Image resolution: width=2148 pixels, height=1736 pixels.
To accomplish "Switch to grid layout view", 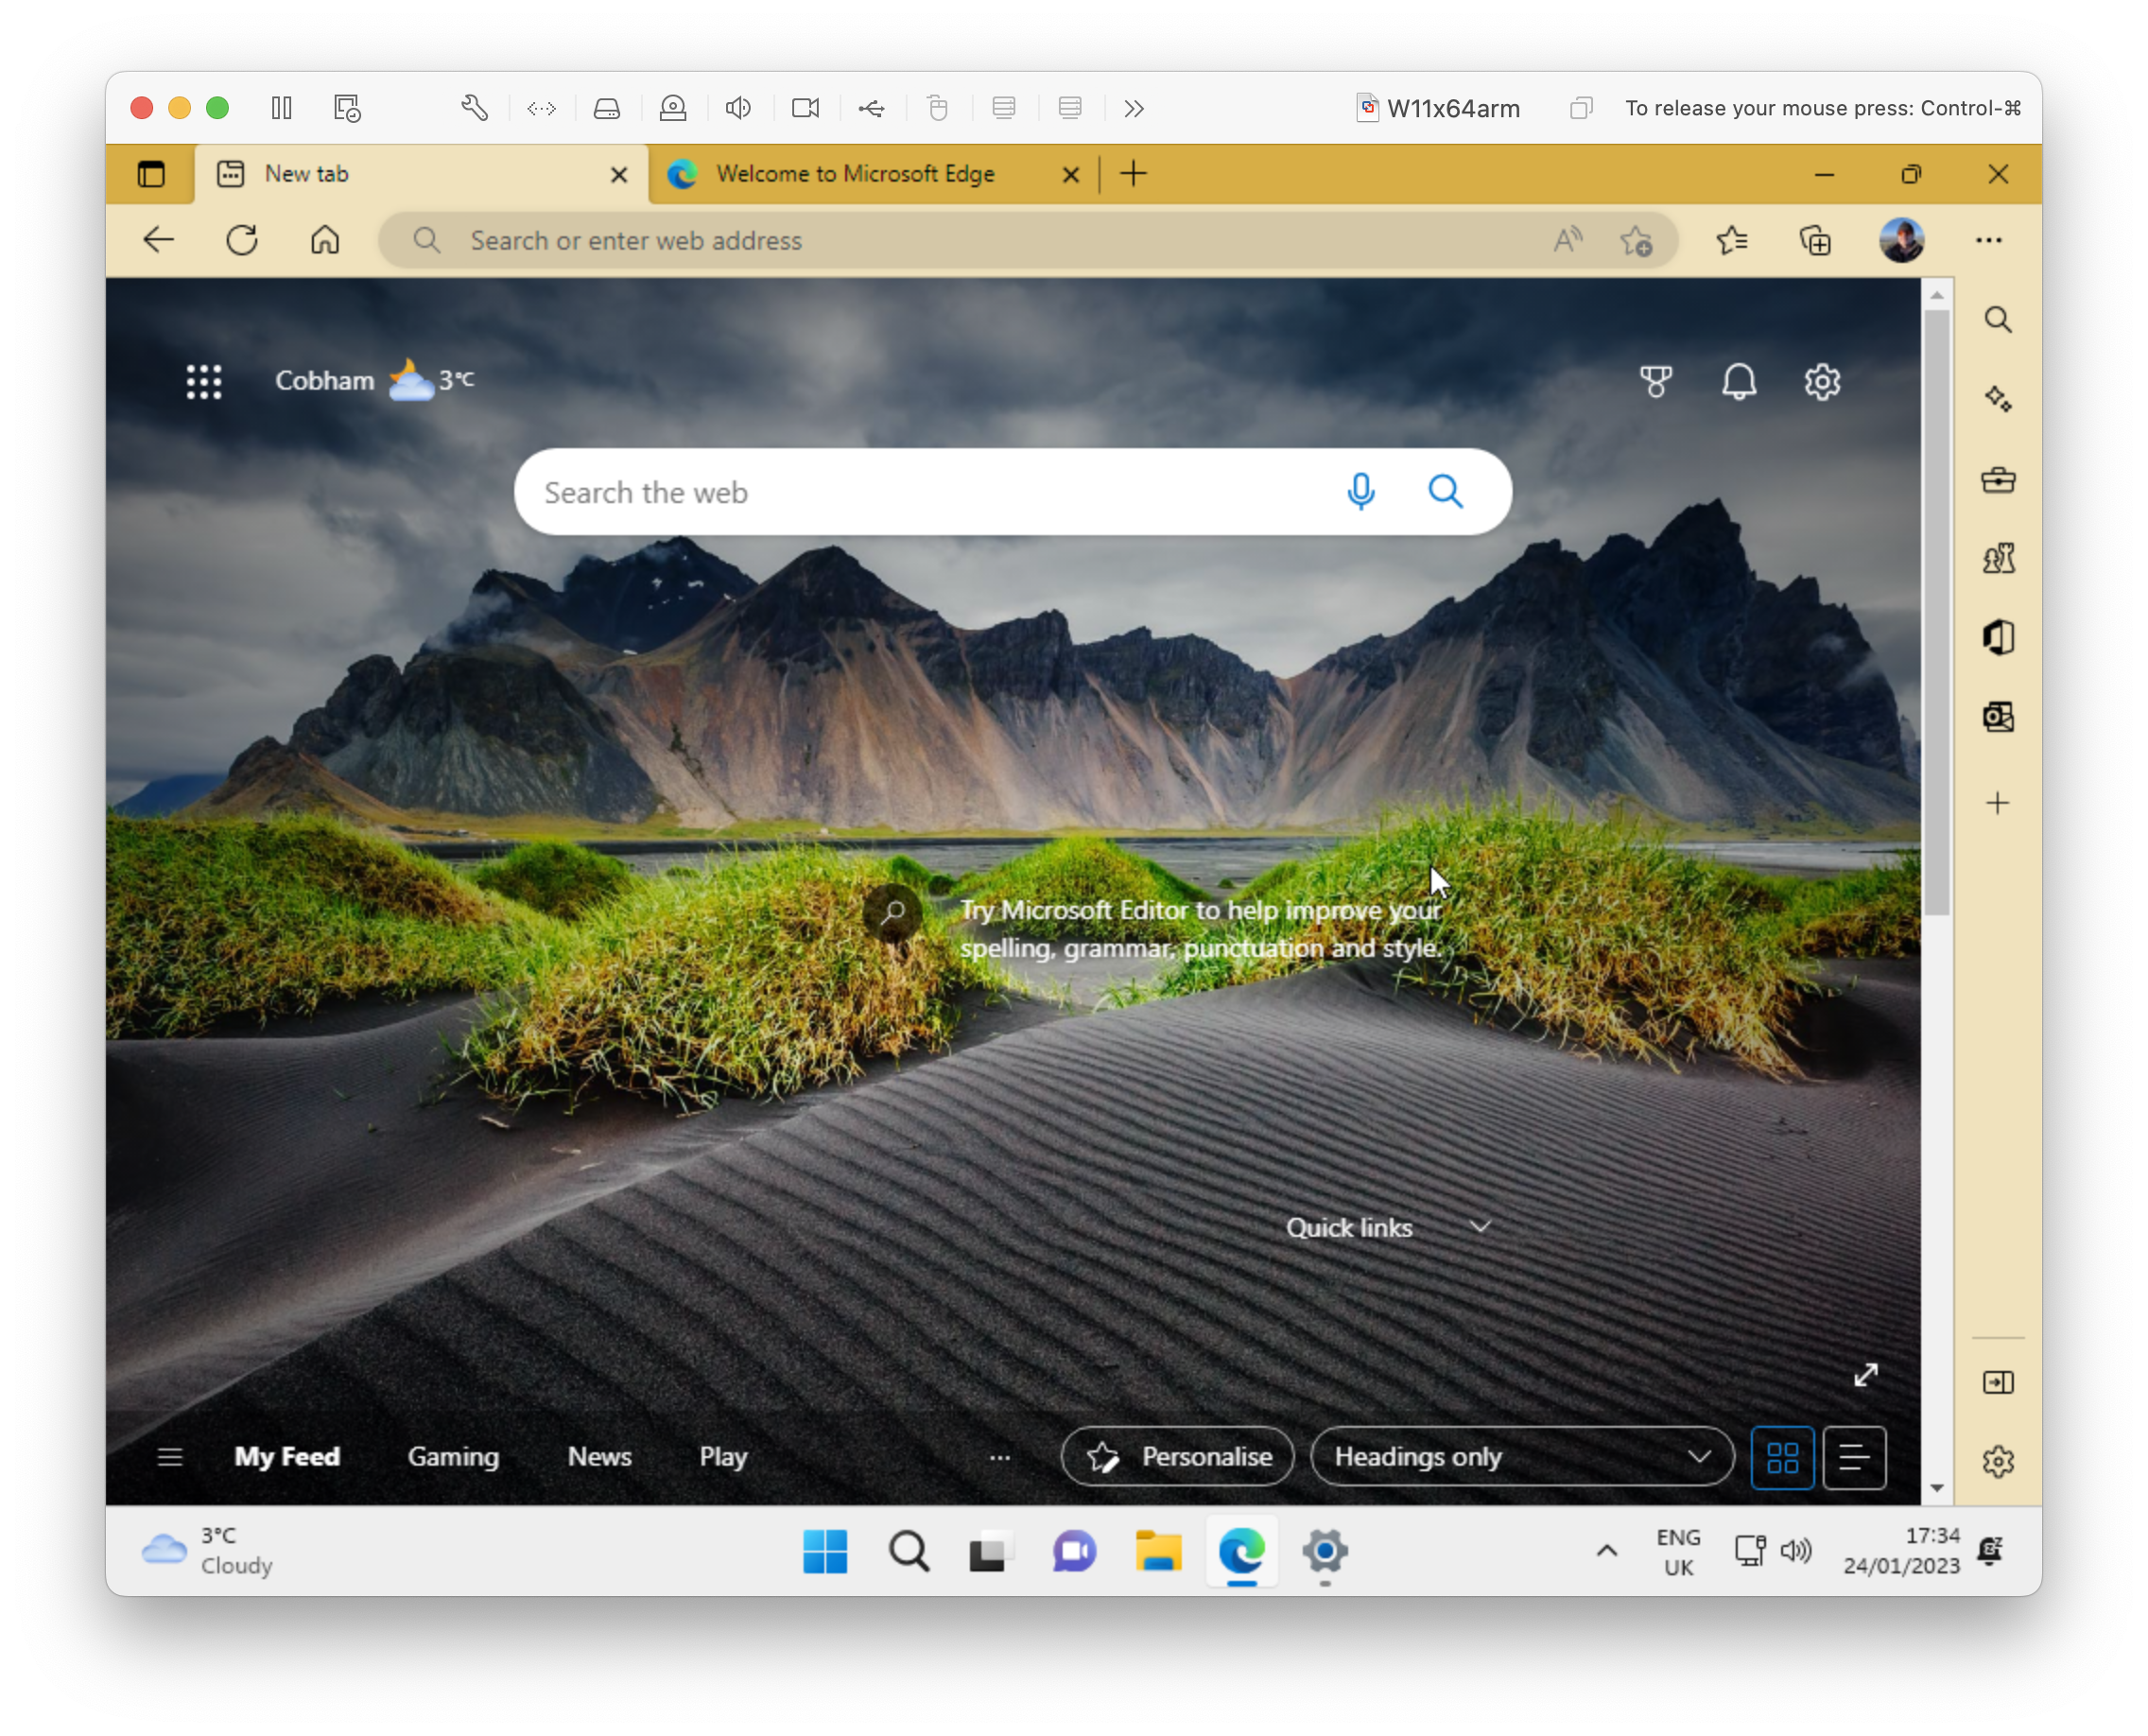I will click(1782, 1457).
